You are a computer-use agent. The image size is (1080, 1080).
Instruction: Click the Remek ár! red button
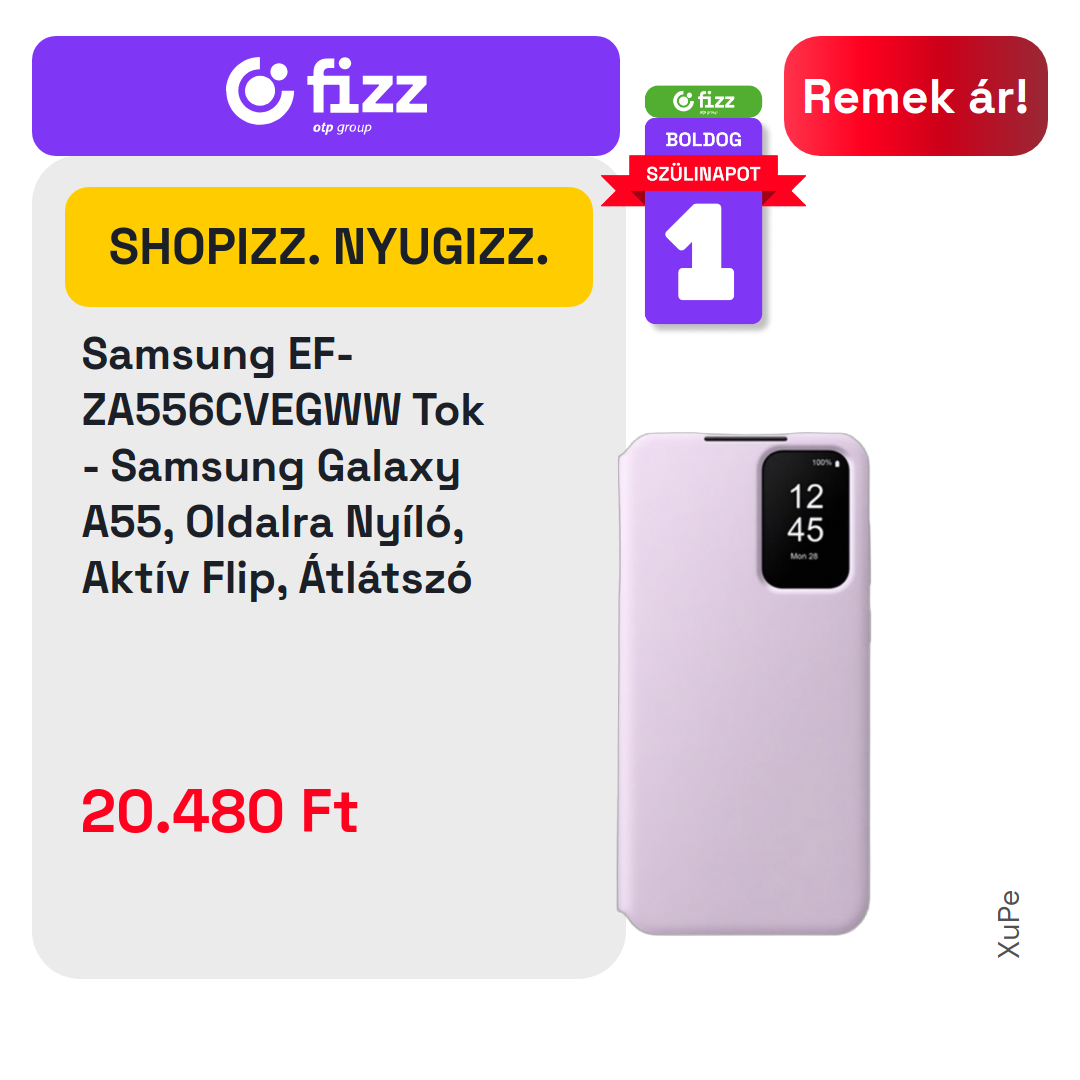coord(915,96)
